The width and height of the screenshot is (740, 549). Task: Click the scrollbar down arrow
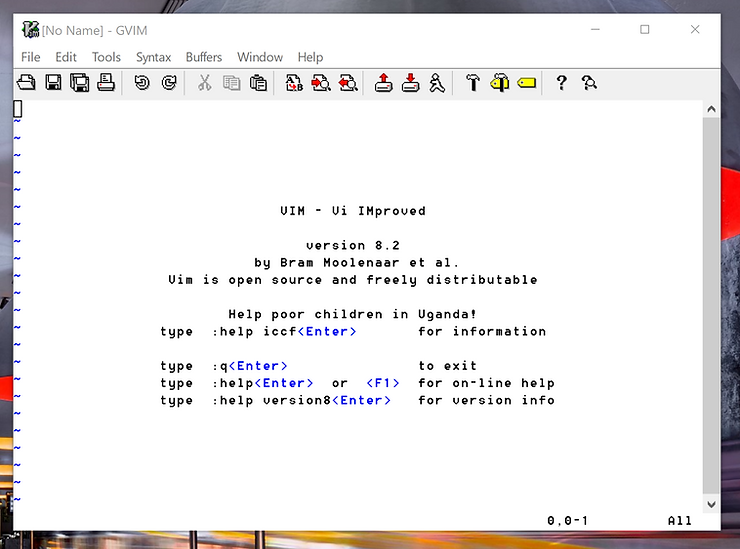[711, 504]
